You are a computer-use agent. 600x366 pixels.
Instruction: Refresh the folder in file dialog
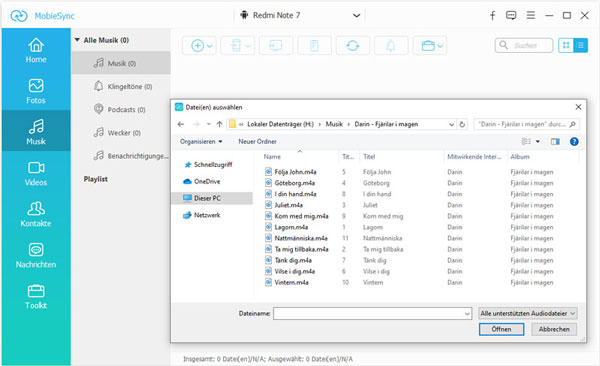(462, 124)
